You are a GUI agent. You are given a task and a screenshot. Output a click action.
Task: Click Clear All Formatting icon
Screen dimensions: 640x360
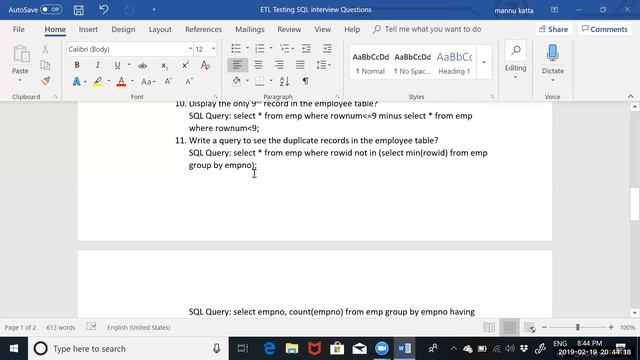pos(205,65)
